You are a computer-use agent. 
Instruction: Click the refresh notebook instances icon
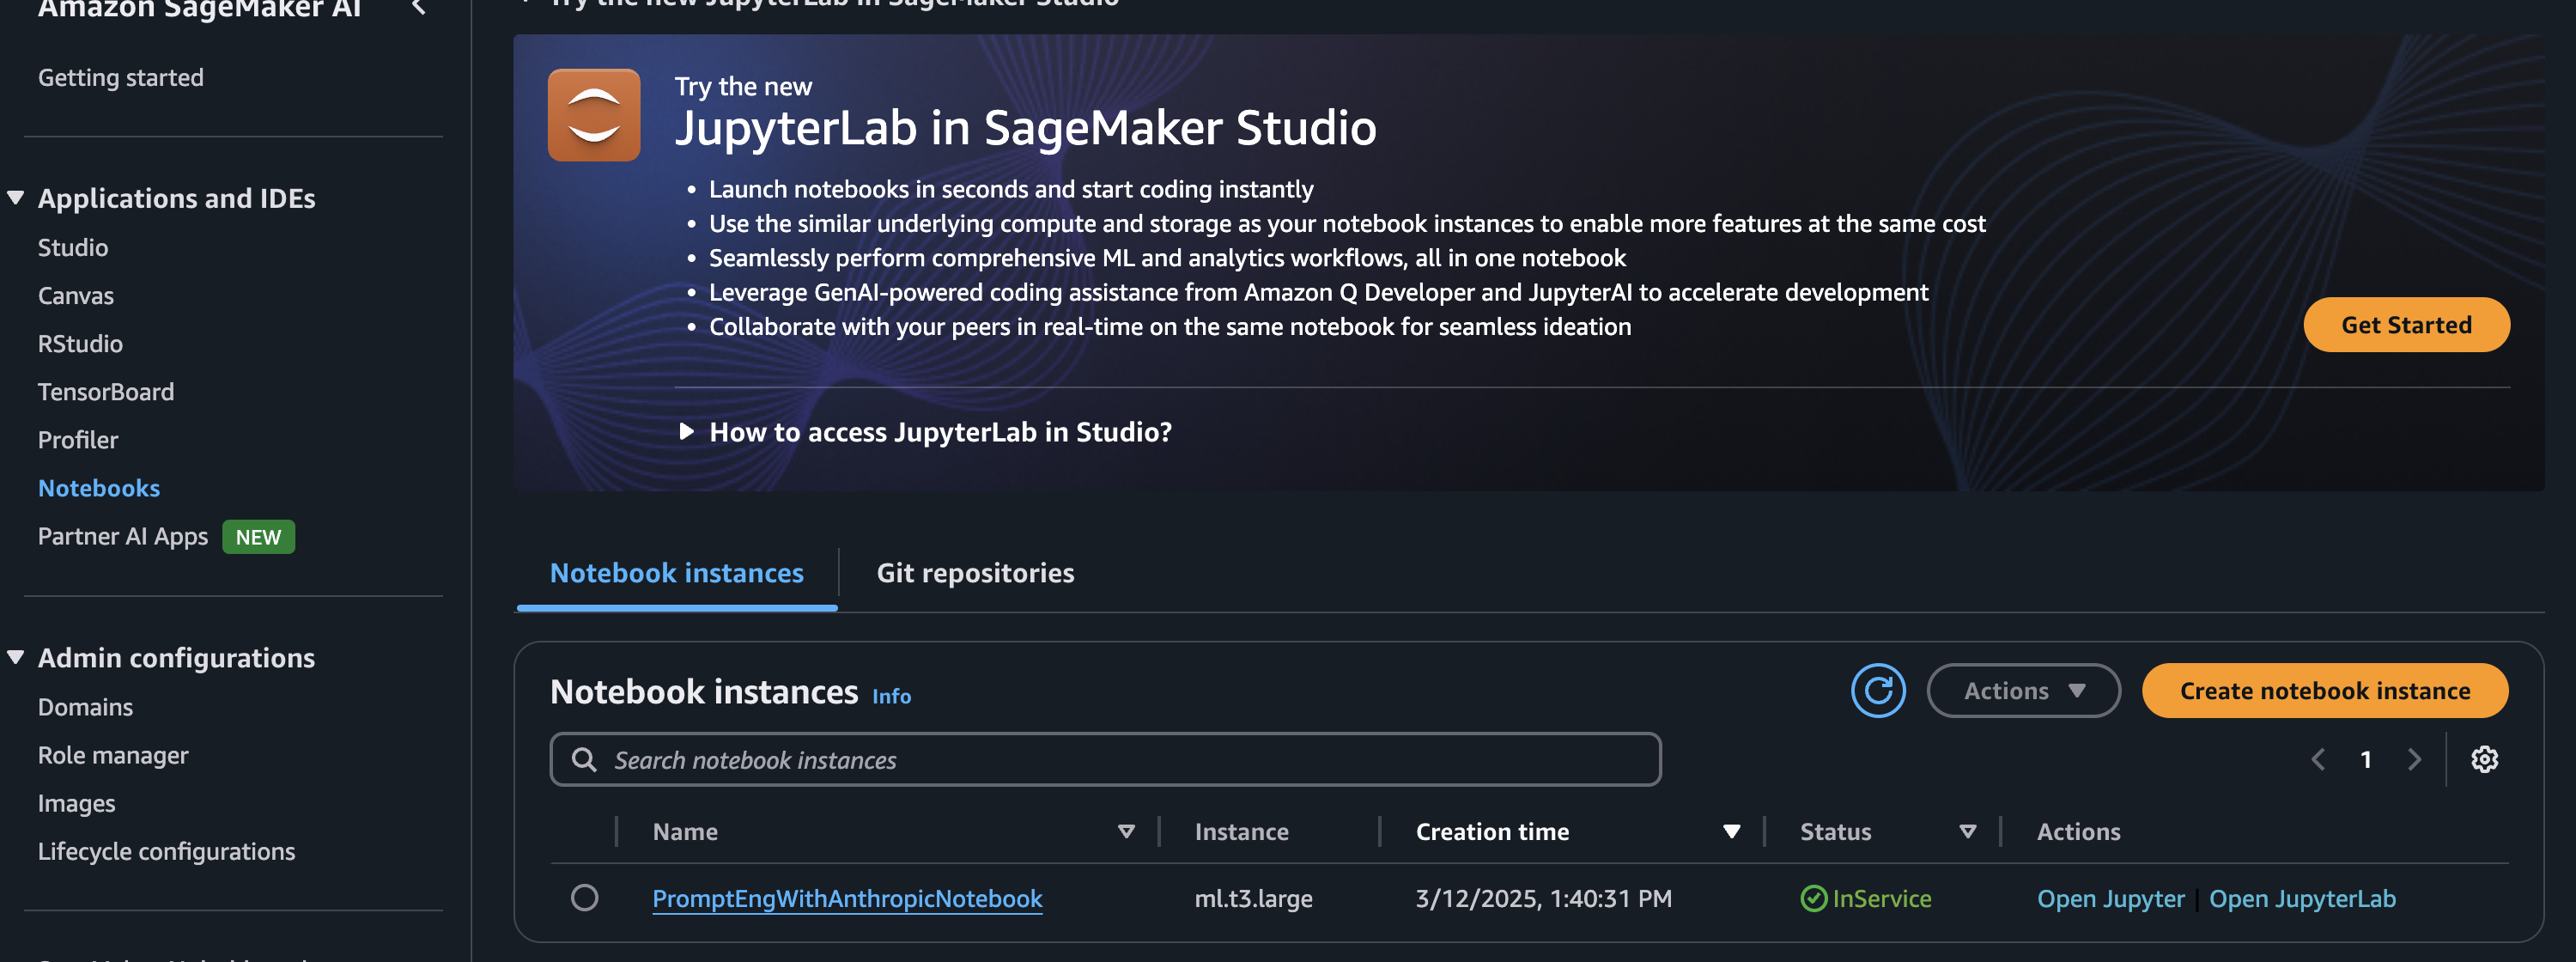click(x=1877, y=691)
